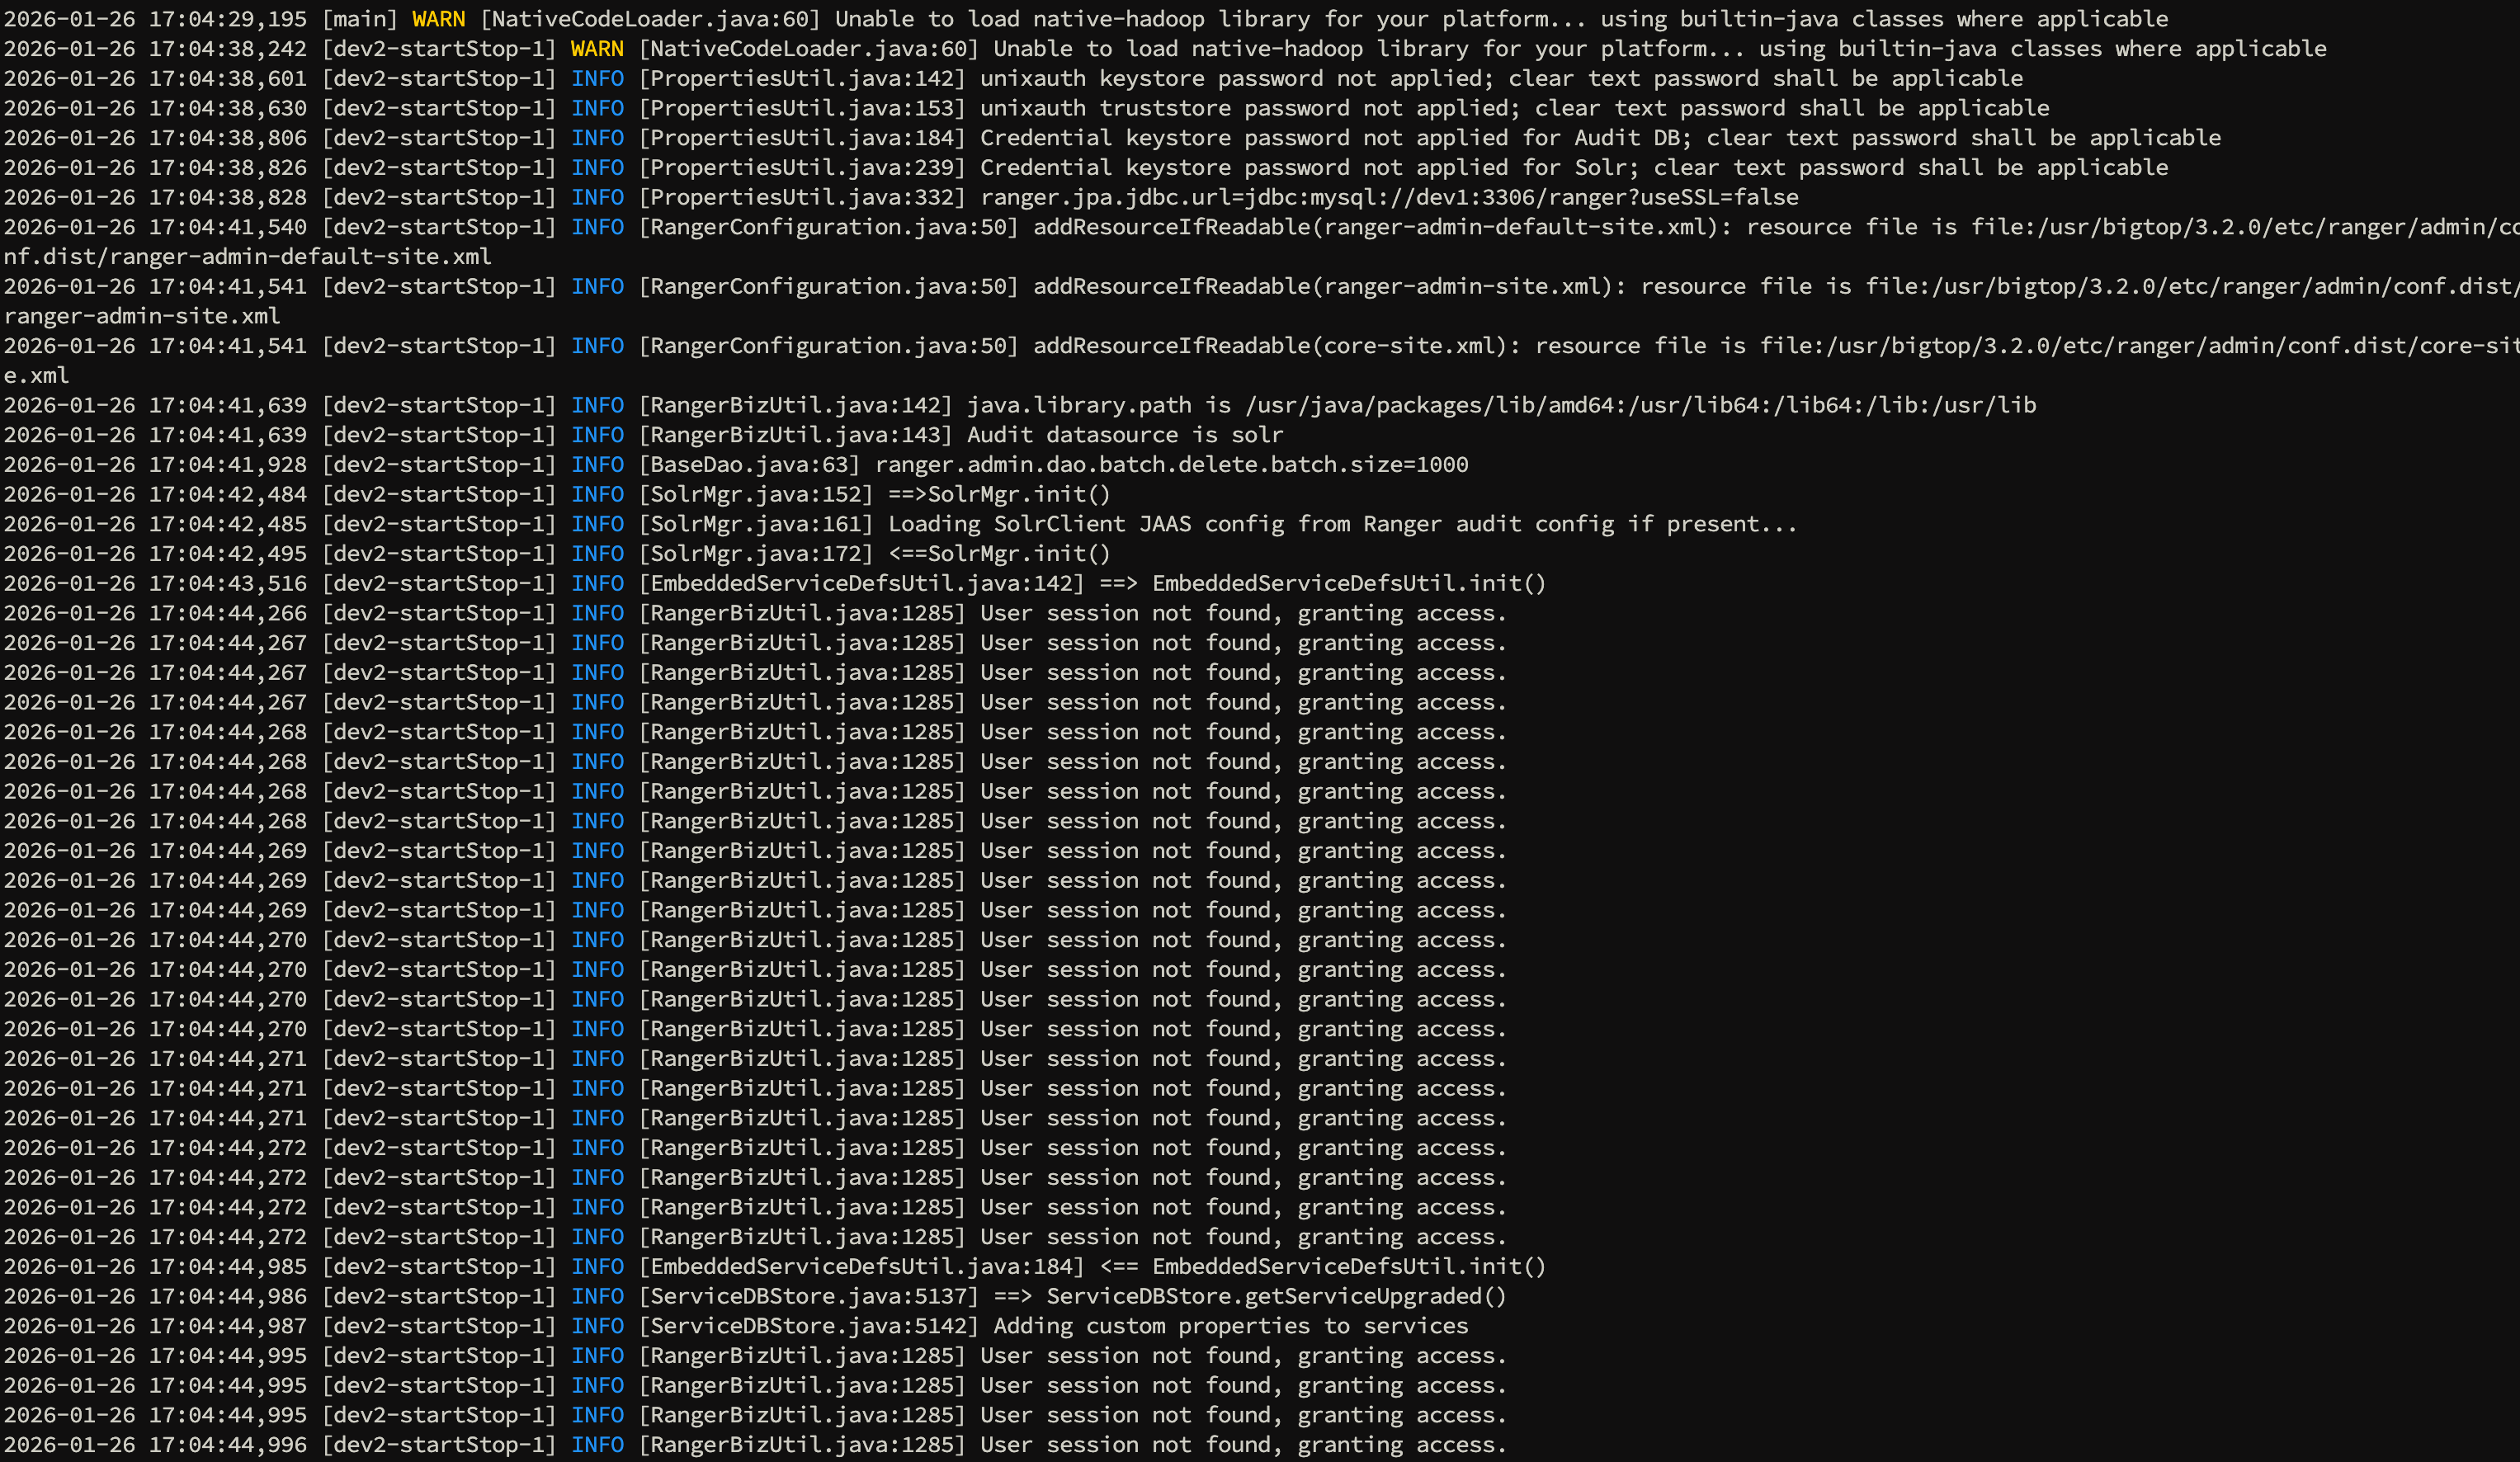Viewport: 2520px width, 1462px height.
Task: Click the NativeCodeLoader.java:60 reference on first line
Action: tap(650, 19)
